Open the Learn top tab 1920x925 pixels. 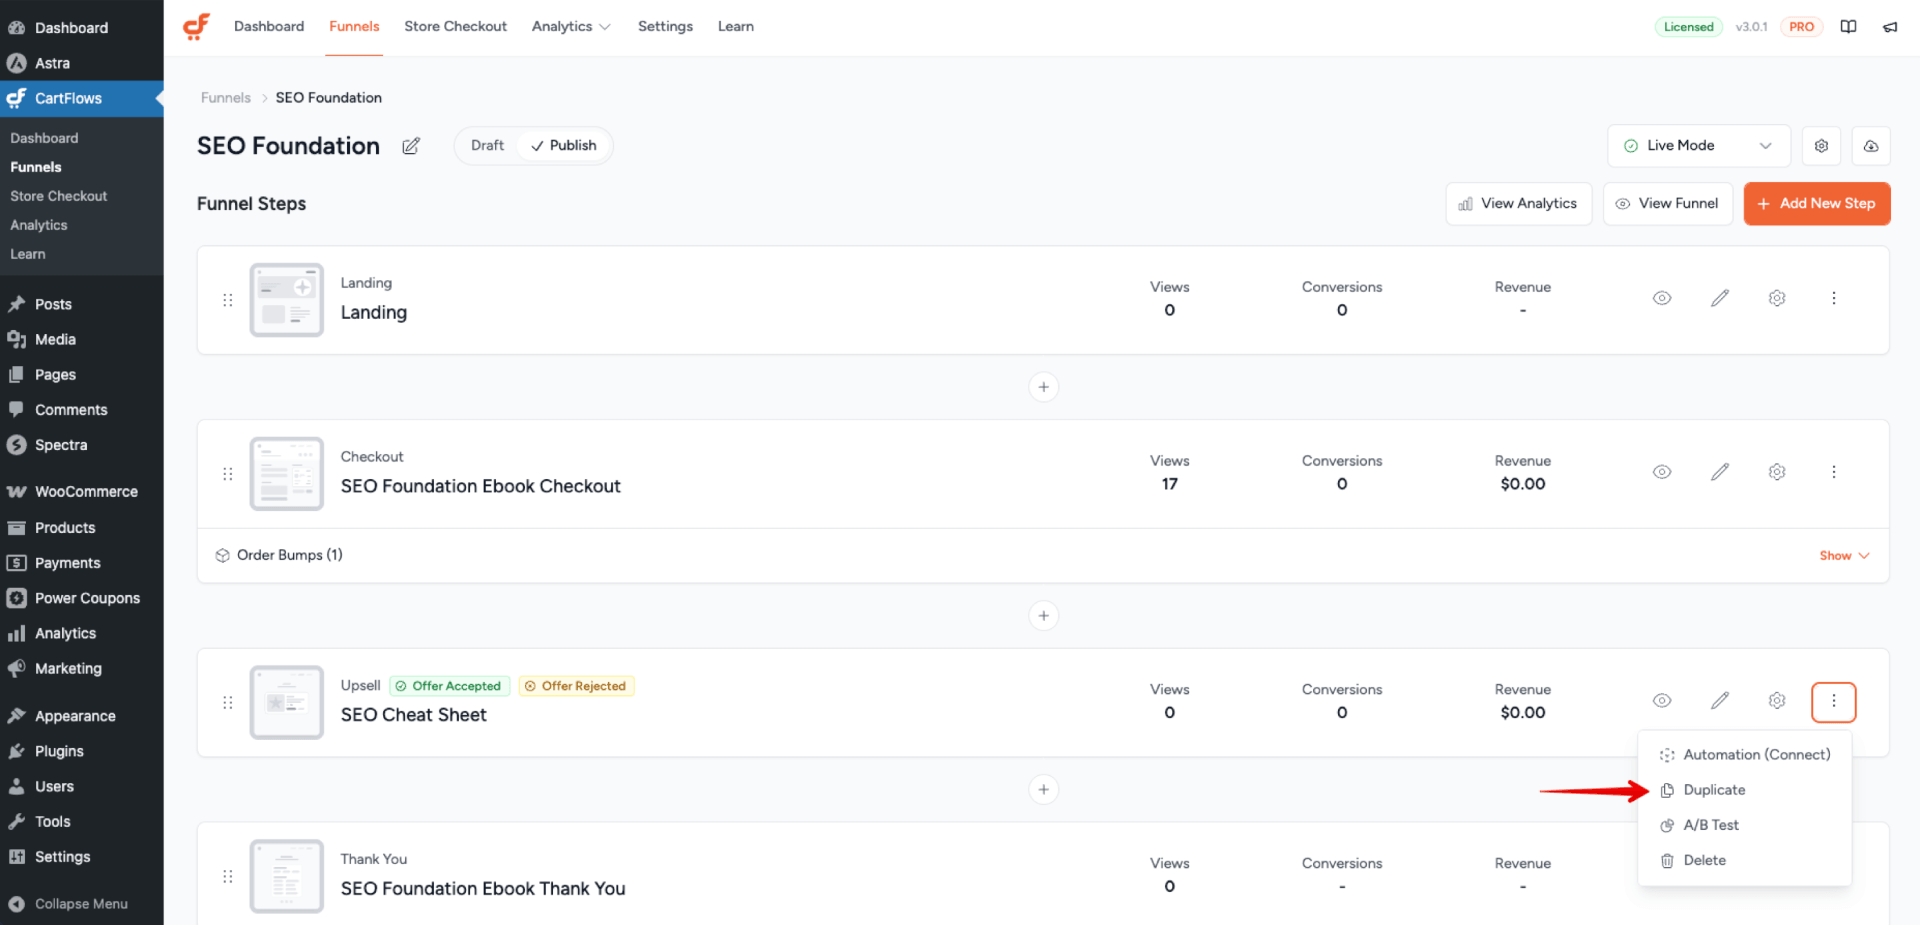736,27
